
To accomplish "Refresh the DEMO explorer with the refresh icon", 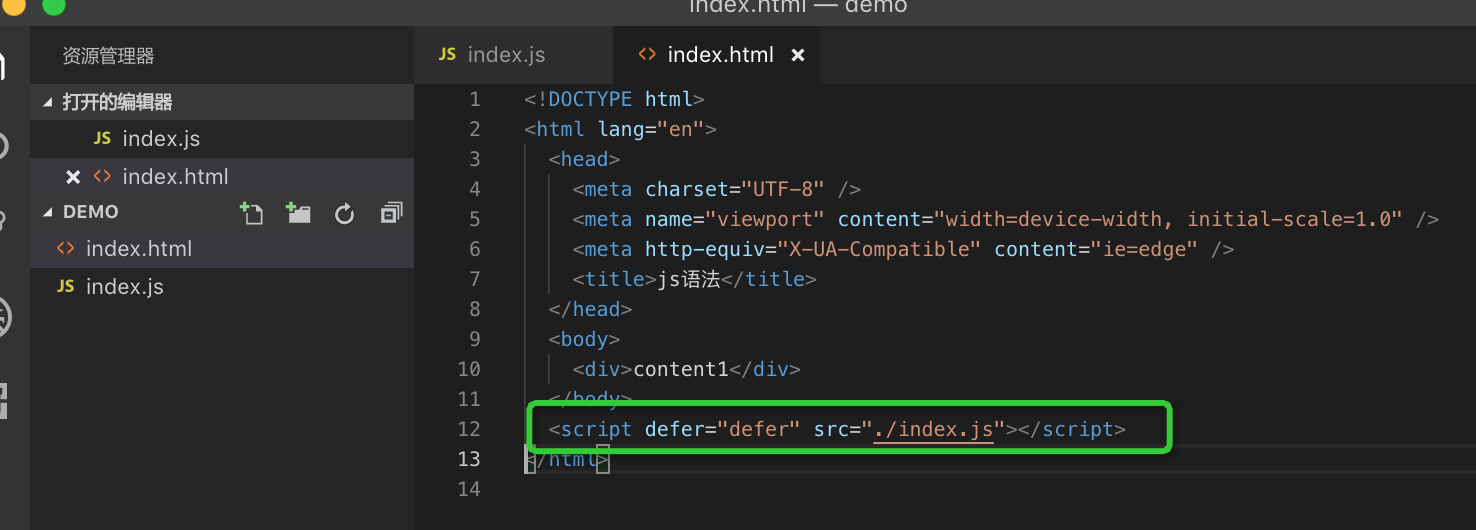I will tap(345, 213).
